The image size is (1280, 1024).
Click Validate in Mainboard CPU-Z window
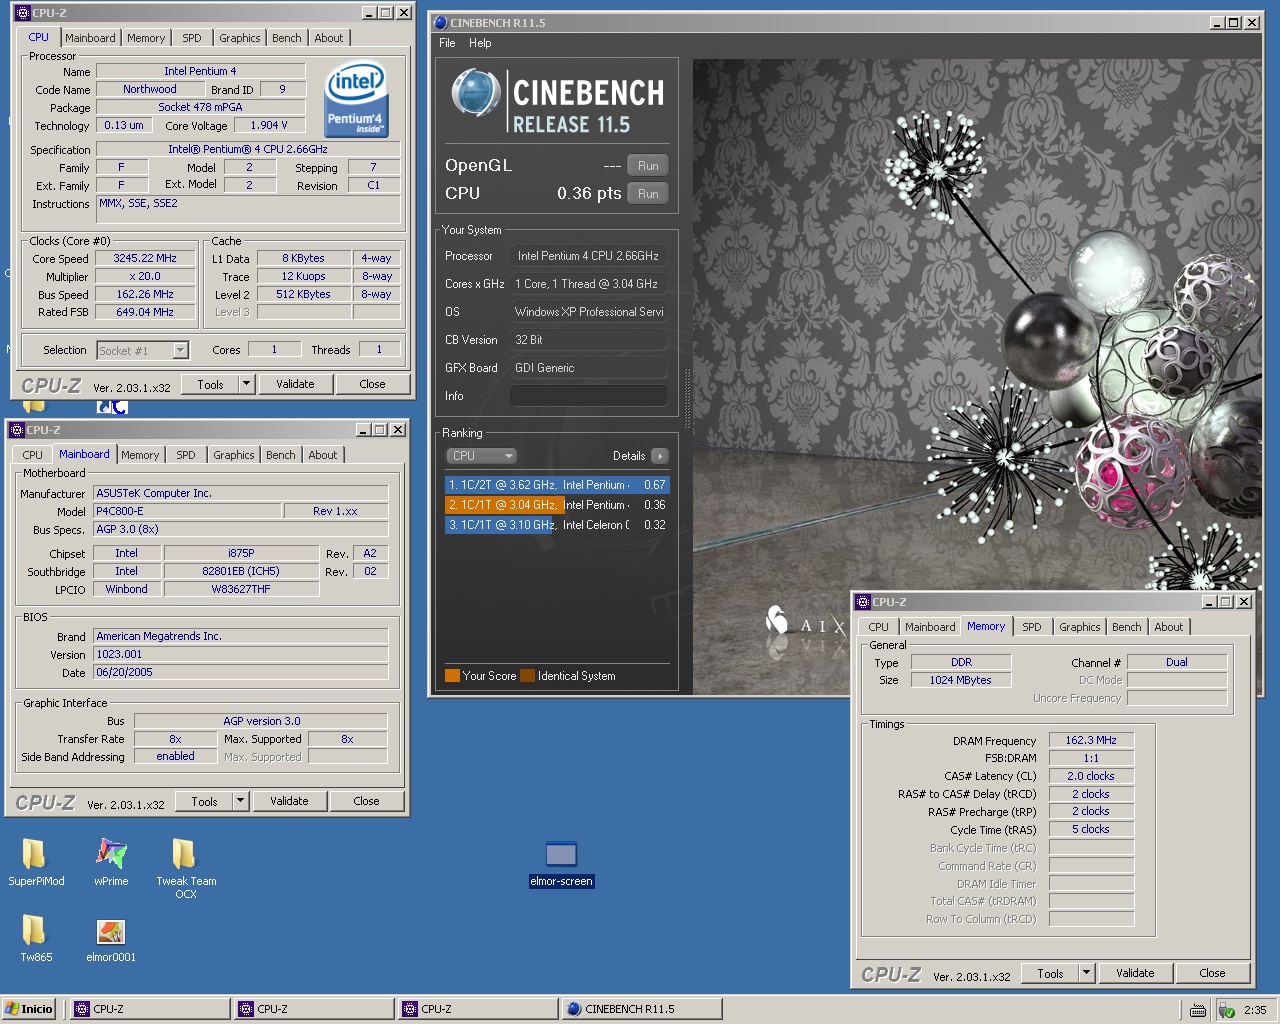289,801
